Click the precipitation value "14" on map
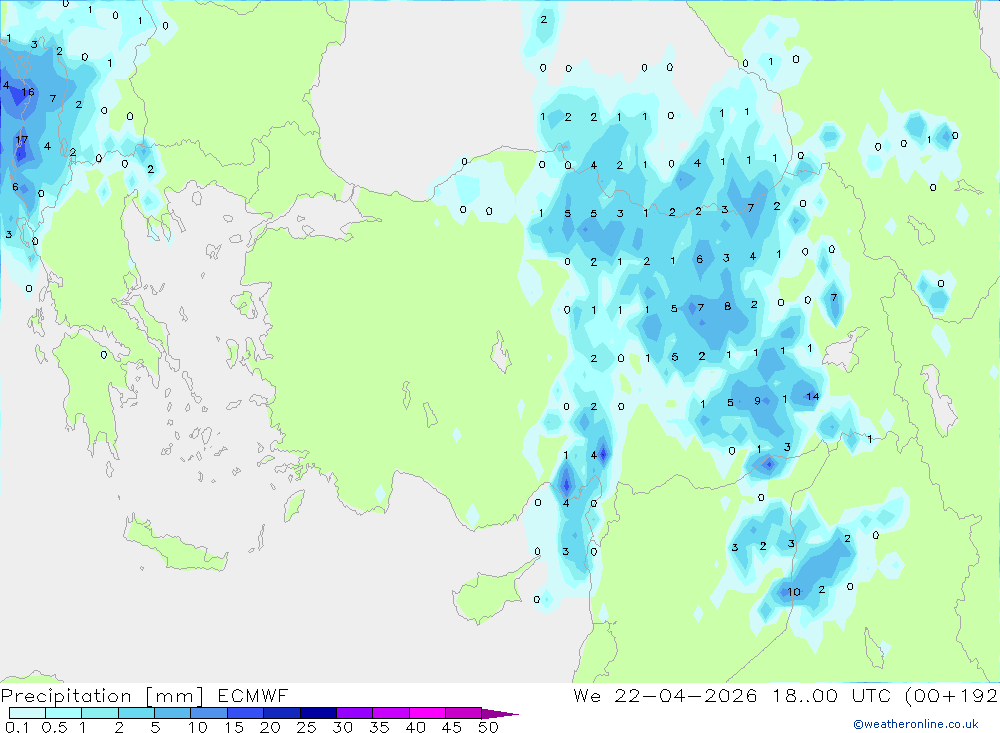Viewport: 1000px width, 733px height. 812,396
